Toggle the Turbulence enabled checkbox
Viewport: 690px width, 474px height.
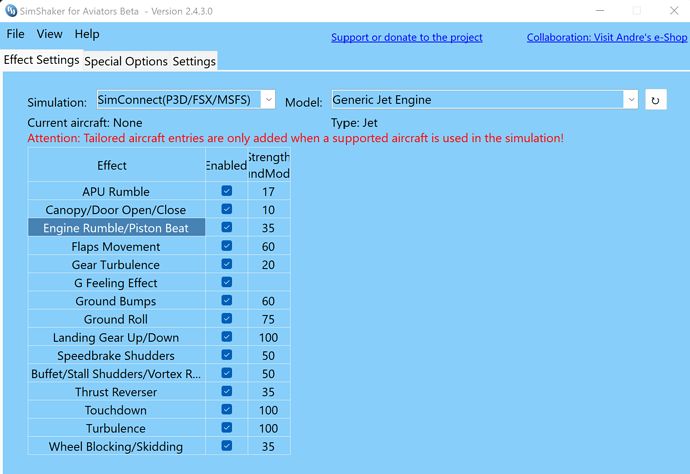[226, 428]
